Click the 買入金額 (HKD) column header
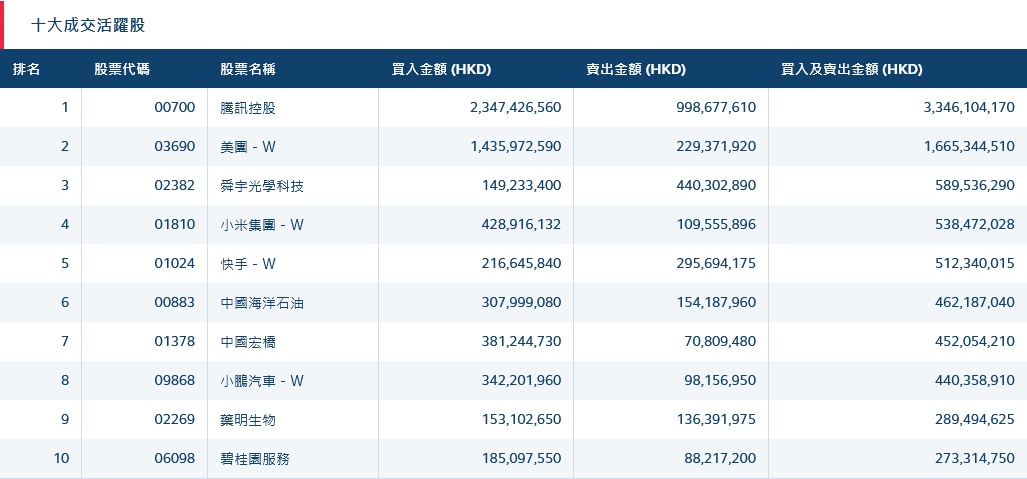 [441, 69]
